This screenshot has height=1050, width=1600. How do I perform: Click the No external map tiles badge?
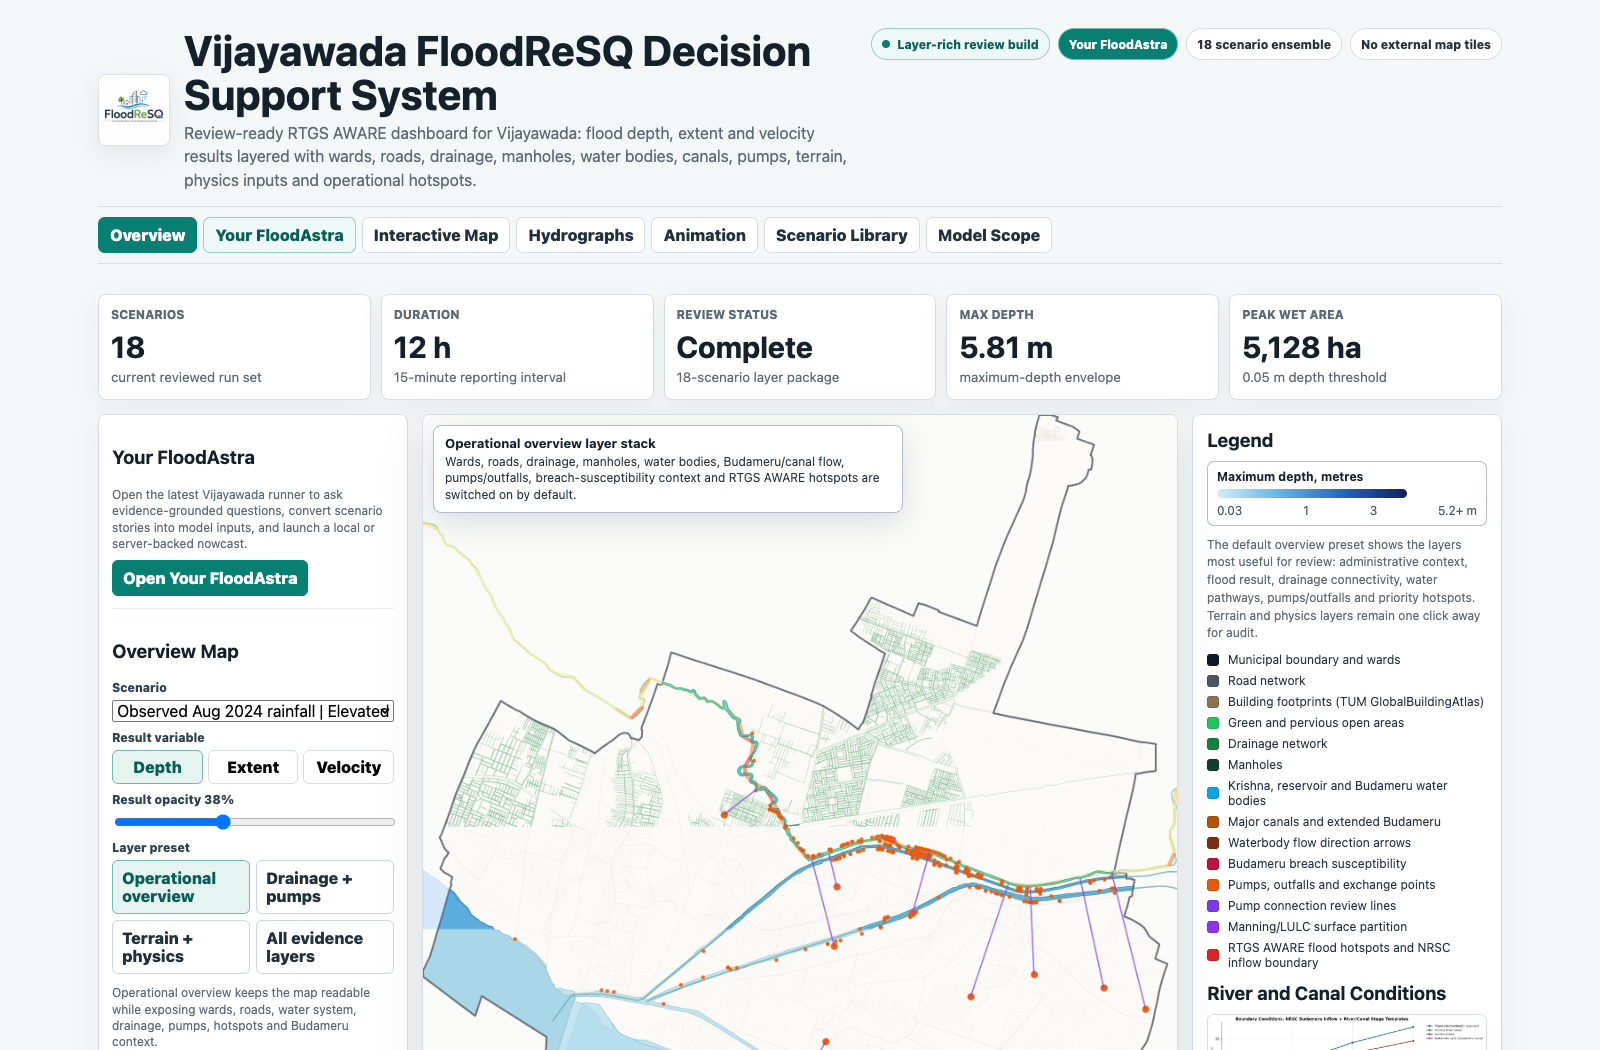[x=1426, y=44]
